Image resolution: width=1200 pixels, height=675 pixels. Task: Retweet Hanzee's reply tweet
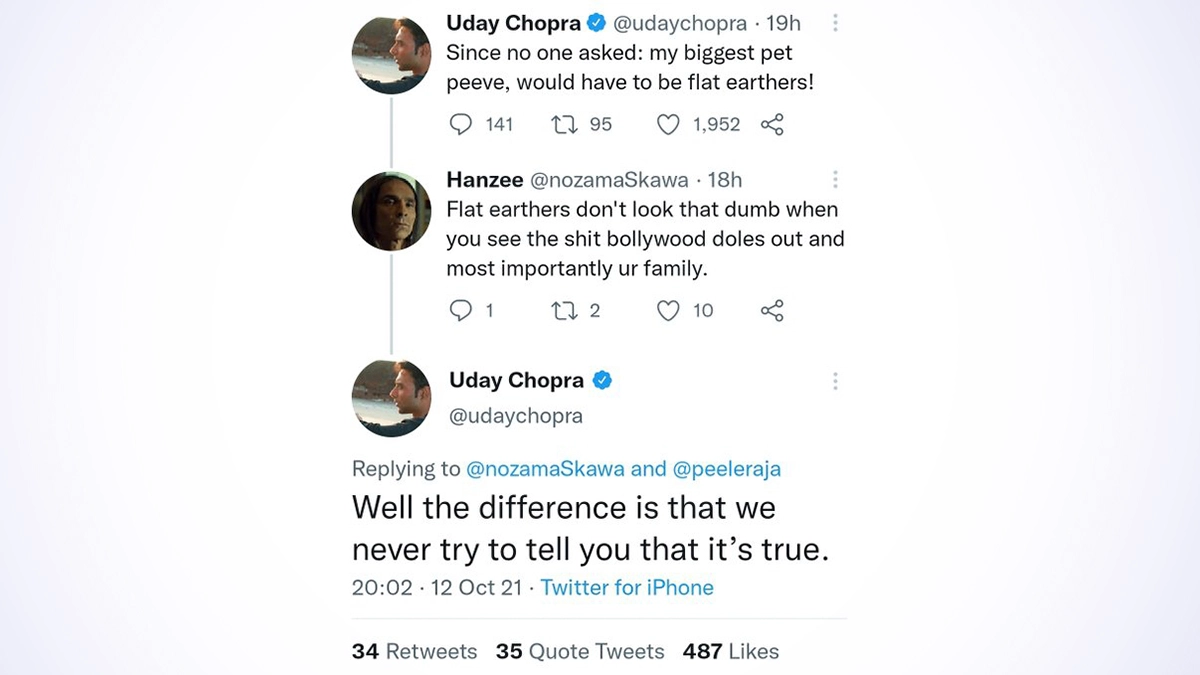[563, 311]
